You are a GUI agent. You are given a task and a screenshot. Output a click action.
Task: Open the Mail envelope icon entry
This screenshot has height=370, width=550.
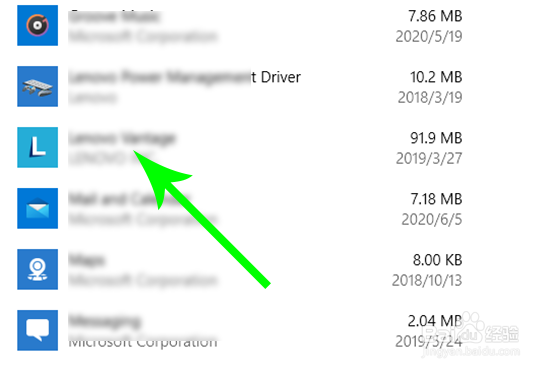[x=38, y=208]
